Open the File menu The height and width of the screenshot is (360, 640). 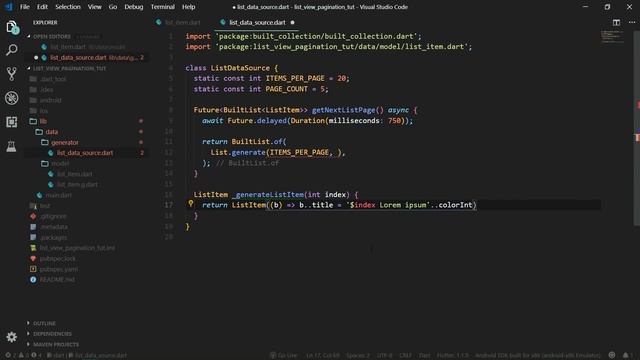(x=24, y=7)
